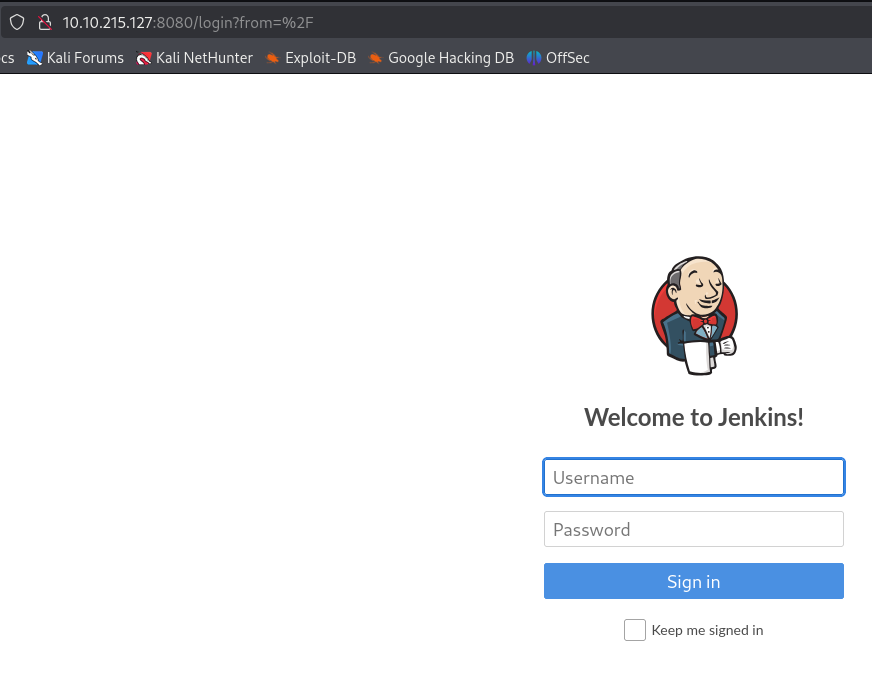The width and height of the screenshot is (872, 691).
Task: Click the insecure connection padlock icon
Action: 44,22
